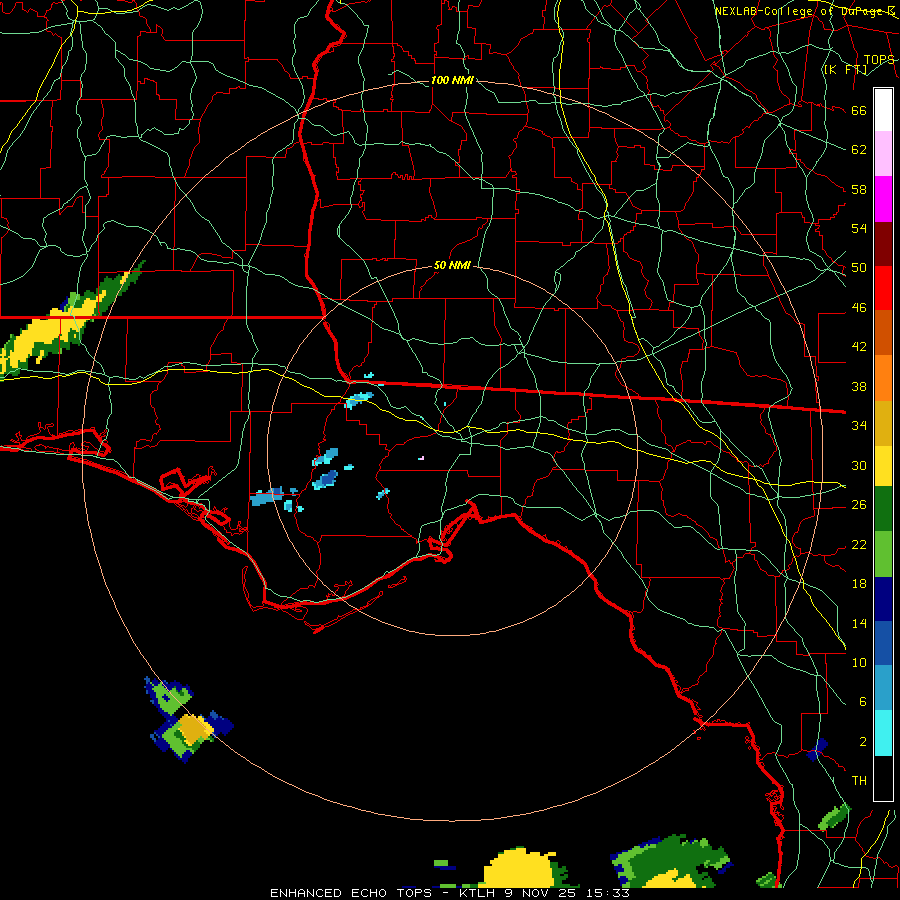
Task: Click the 2 value on the legend
Action: coord(862,742)
